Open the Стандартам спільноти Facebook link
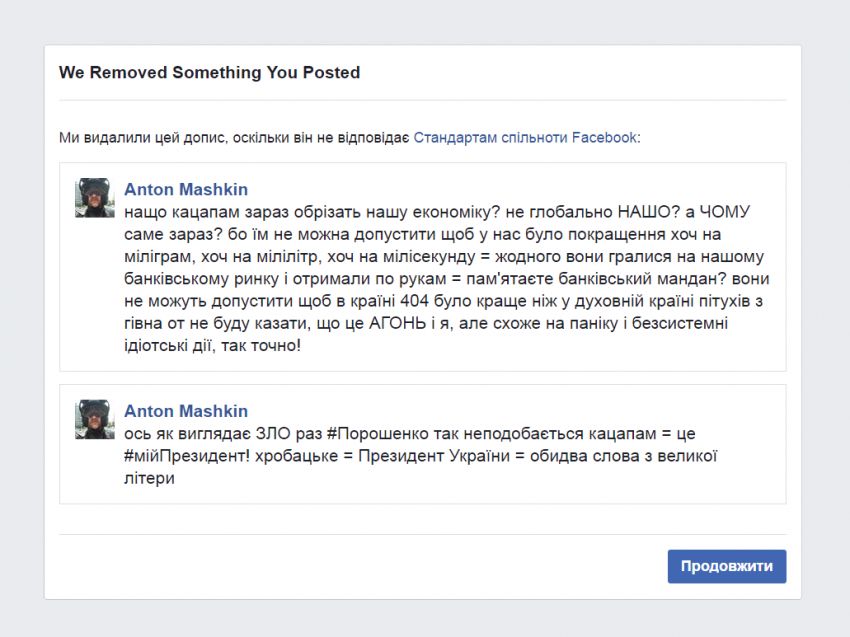 [525, 138]
